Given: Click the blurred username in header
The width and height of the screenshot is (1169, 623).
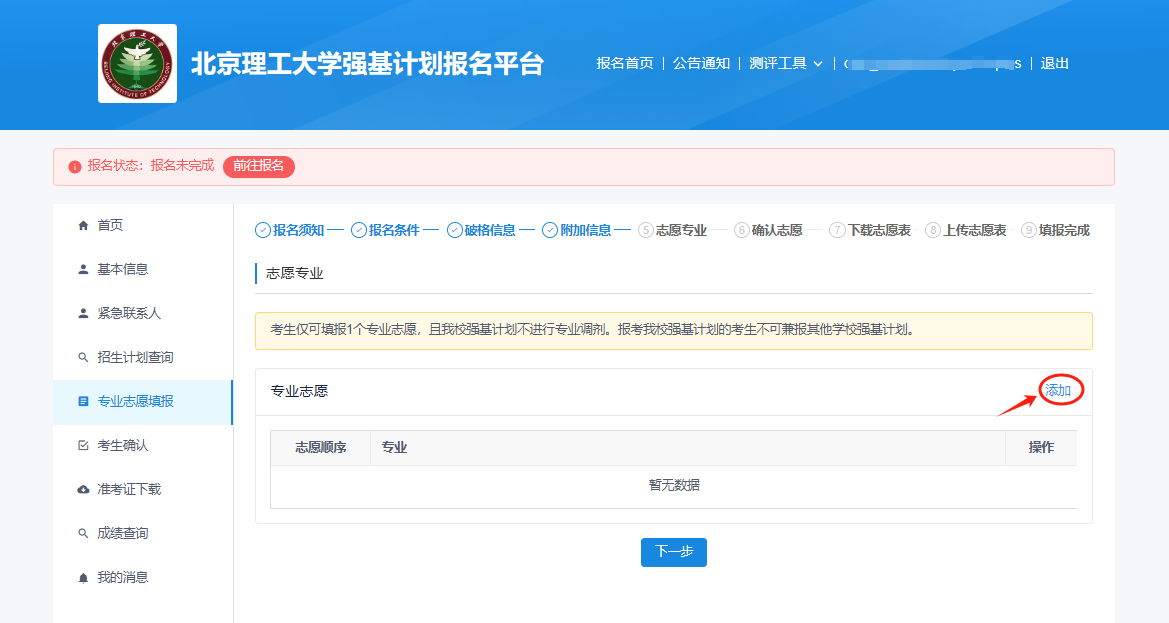Looking at the screenshot, I should pyautogui.click(x=933, y=64).
